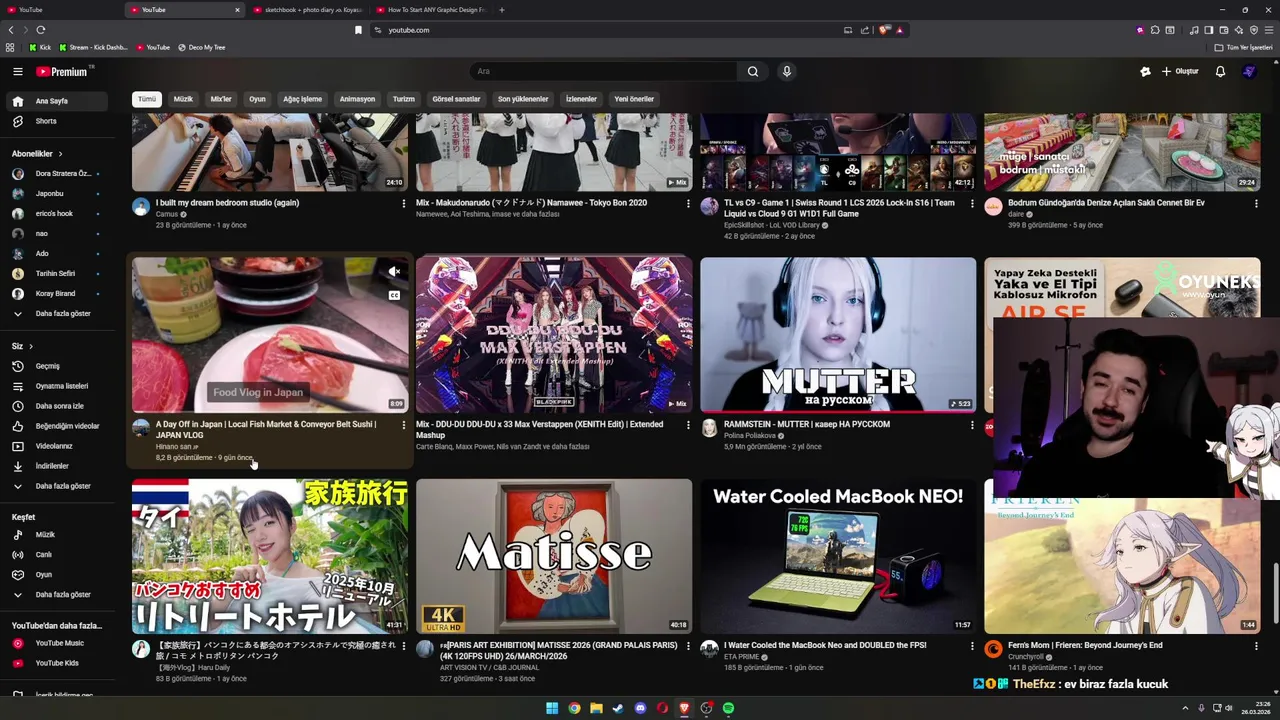The width and height of the screenshot is (1280, 720).
Task: Unmute the Japan vlog thumbnail preview
Action: (x=394, y=272)
